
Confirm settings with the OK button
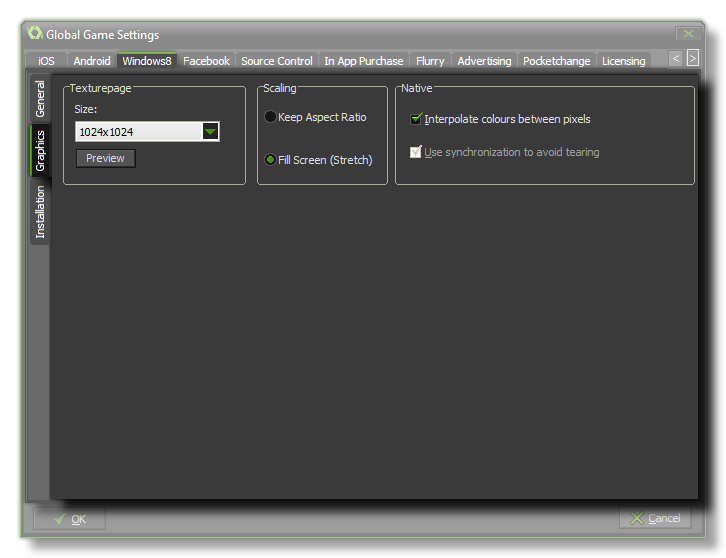coord(69,518)
